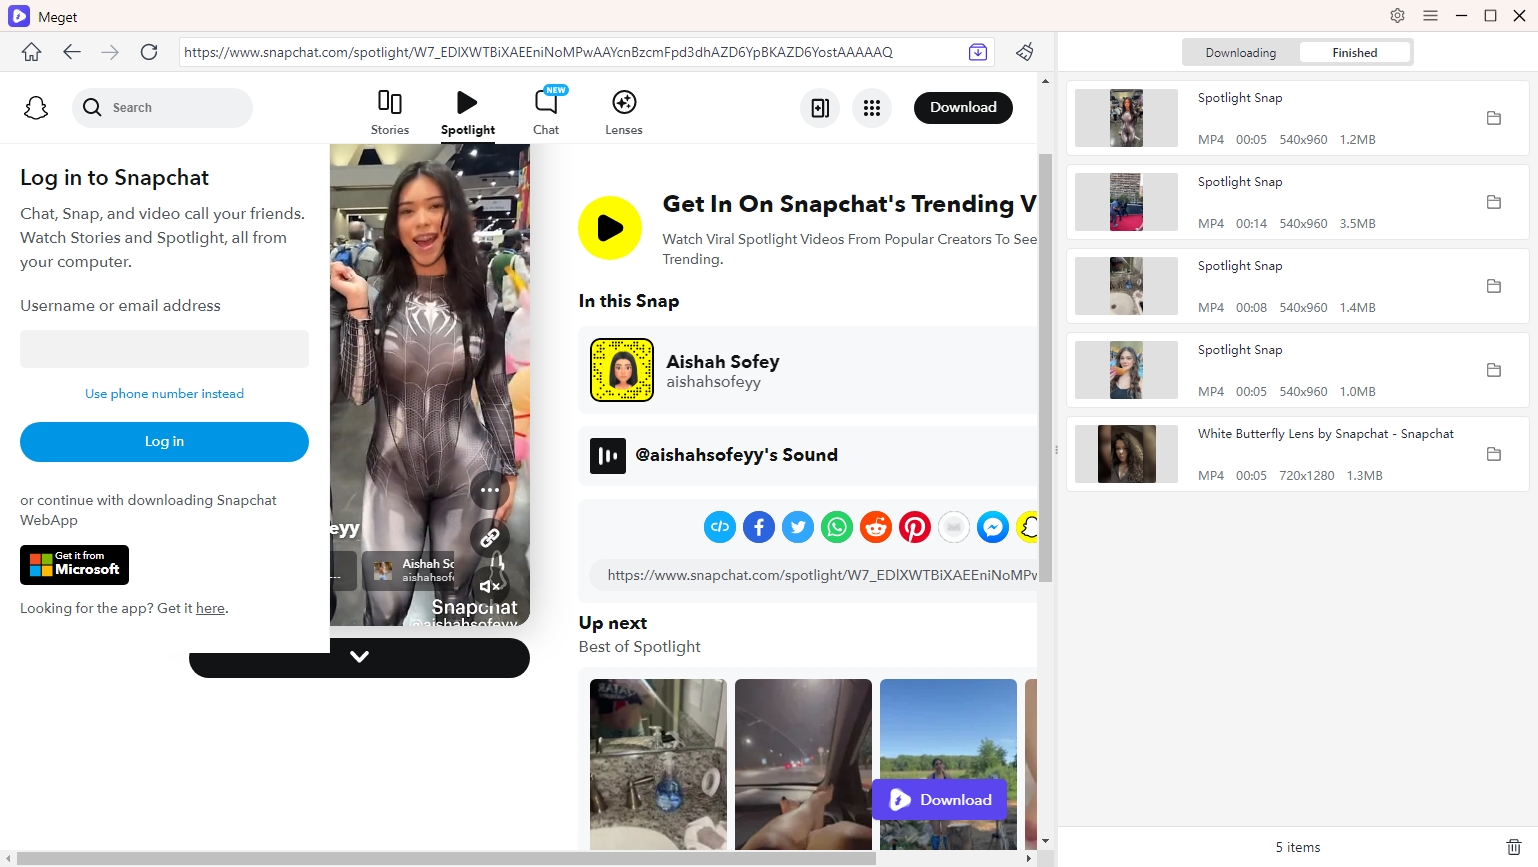
Task: Open the Spotlight section
Action: coord(467,113)
